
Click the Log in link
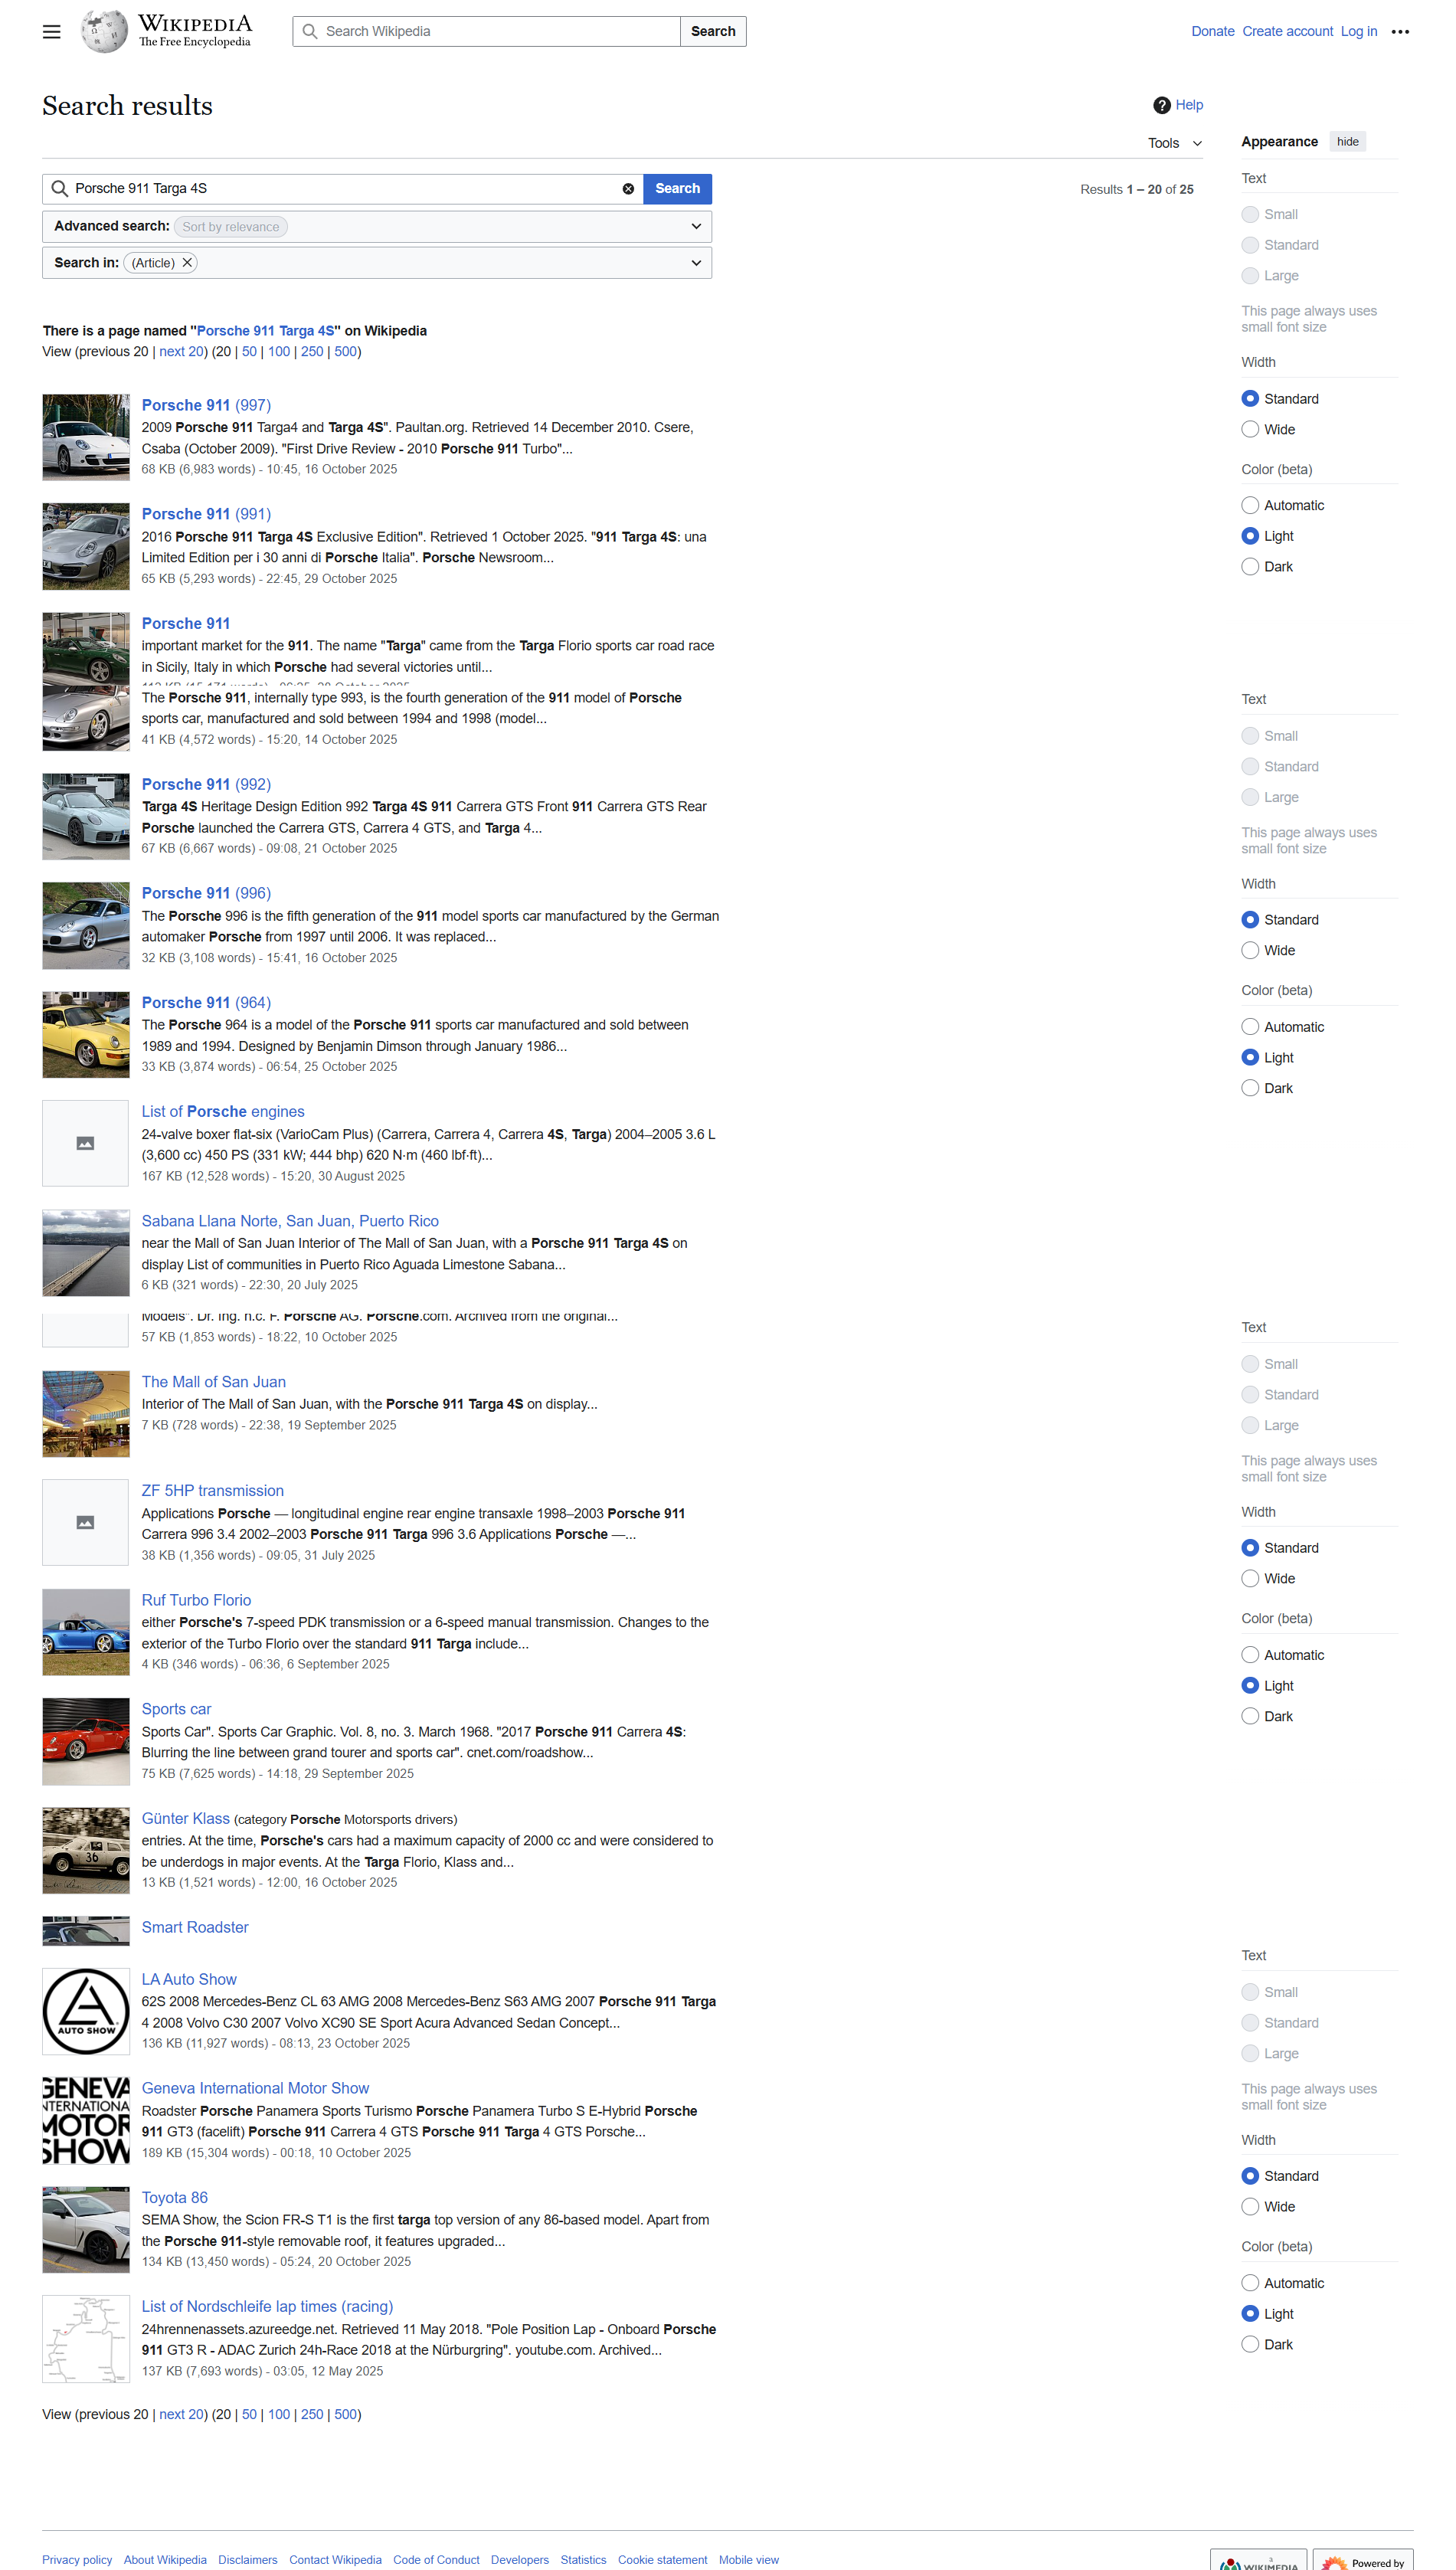1358,32
